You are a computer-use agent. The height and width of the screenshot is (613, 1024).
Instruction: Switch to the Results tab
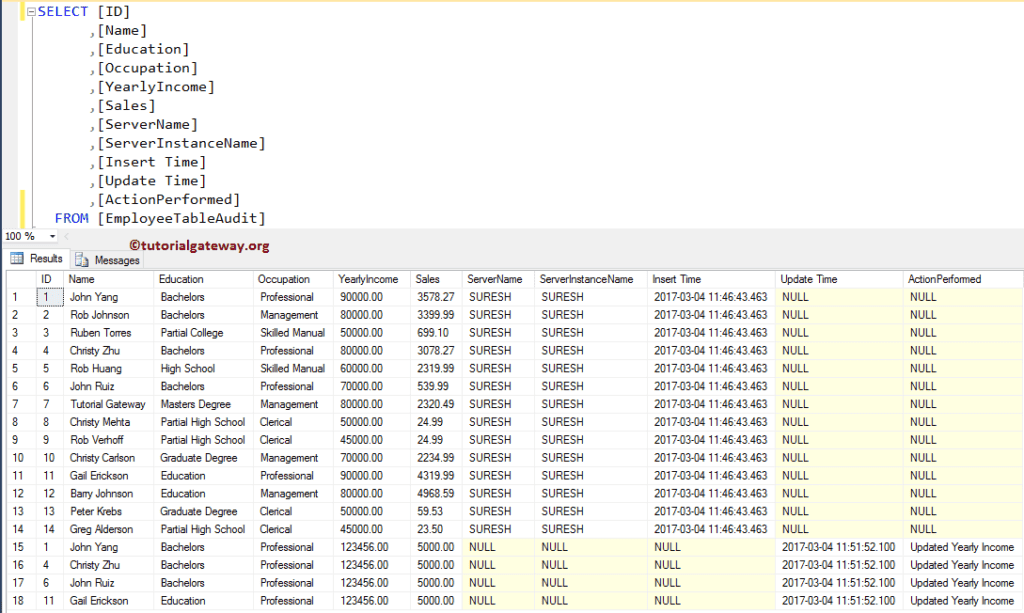(38, 258)
